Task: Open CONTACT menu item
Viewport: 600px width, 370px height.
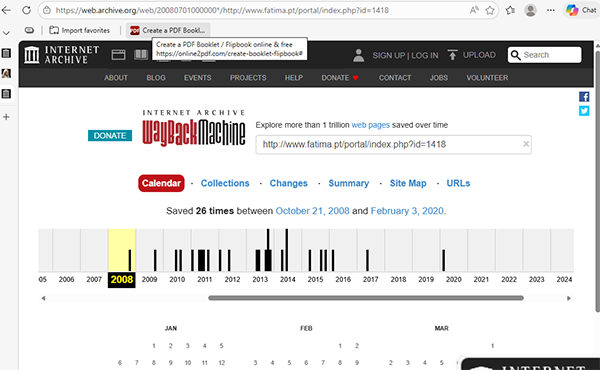Action: 395,78
